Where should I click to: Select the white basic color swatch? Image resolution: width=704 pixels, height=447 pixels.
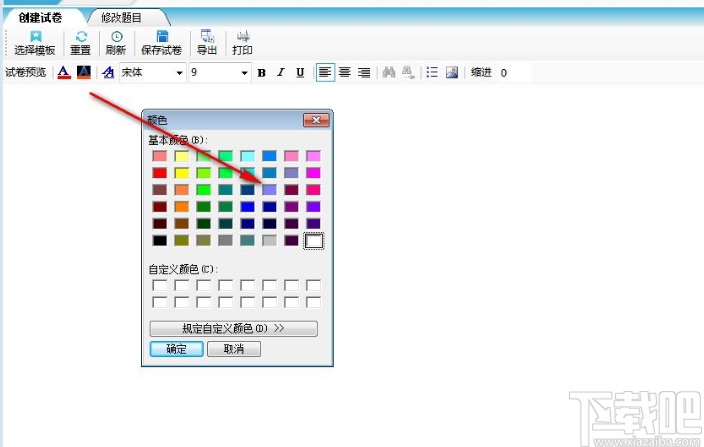pyautogui.click(x=313, y=241)
